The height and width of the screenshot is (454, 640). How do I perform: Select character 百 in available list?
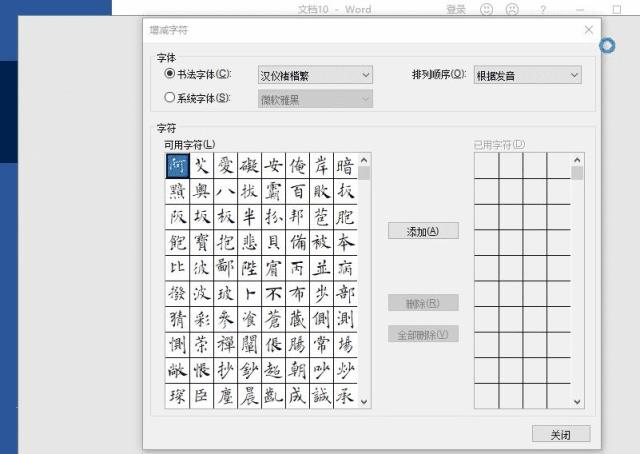298,191
